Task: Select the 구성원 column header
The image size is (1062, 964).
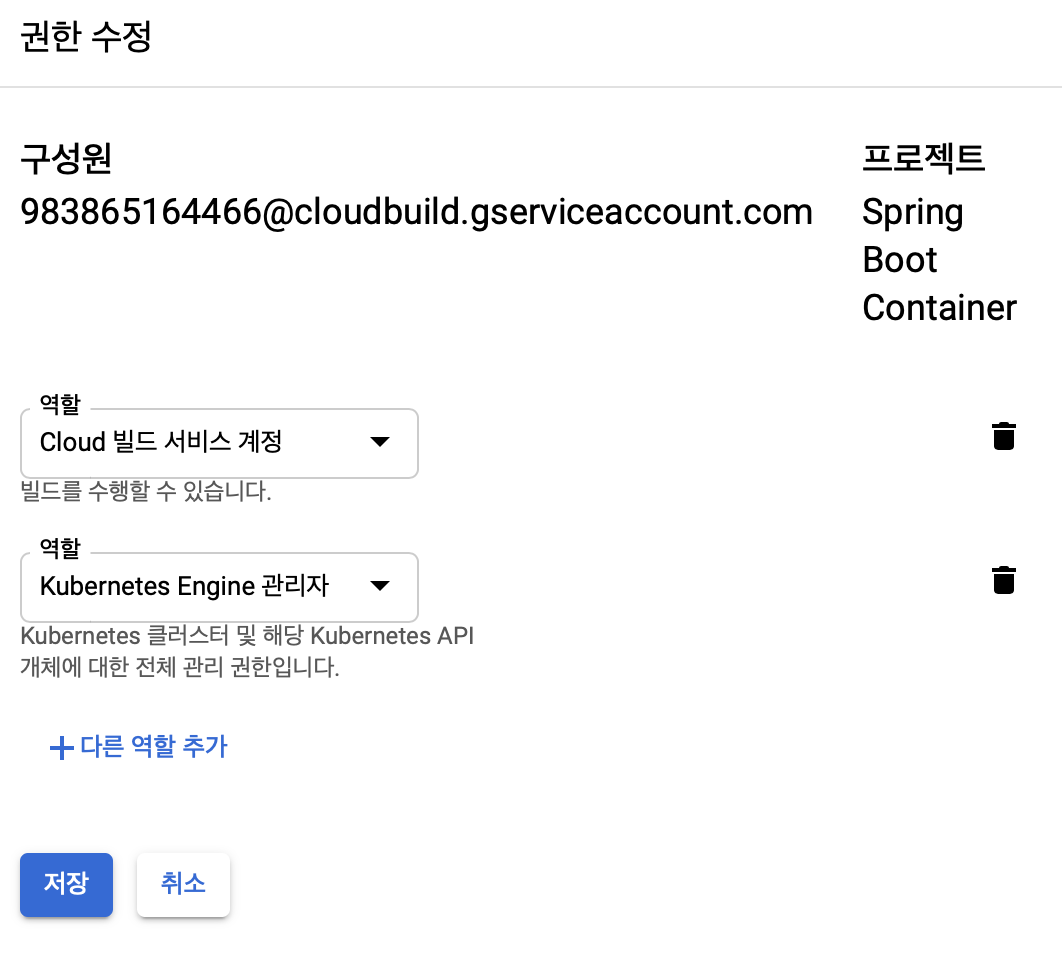Action: tap(64, 157)
